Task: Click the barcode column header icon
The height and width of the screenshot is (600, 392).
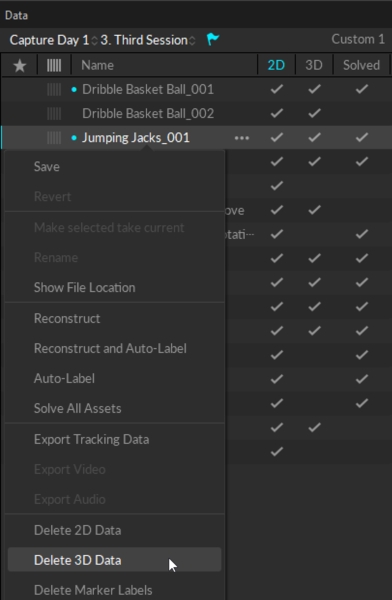Action: 54,65
